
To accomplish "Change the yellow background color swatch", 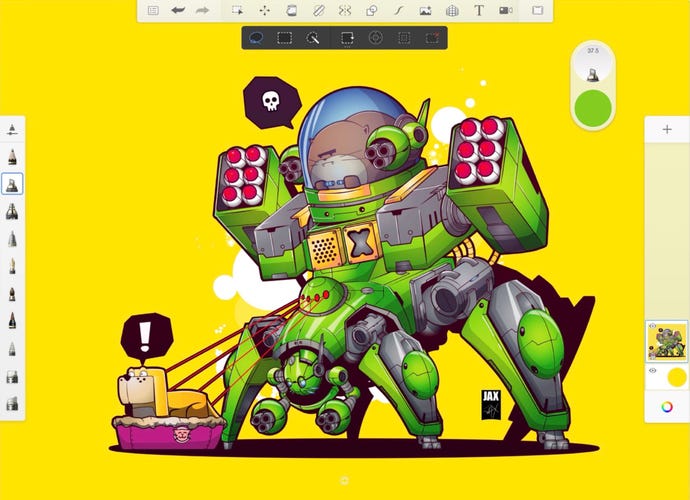I will [677, 378].
